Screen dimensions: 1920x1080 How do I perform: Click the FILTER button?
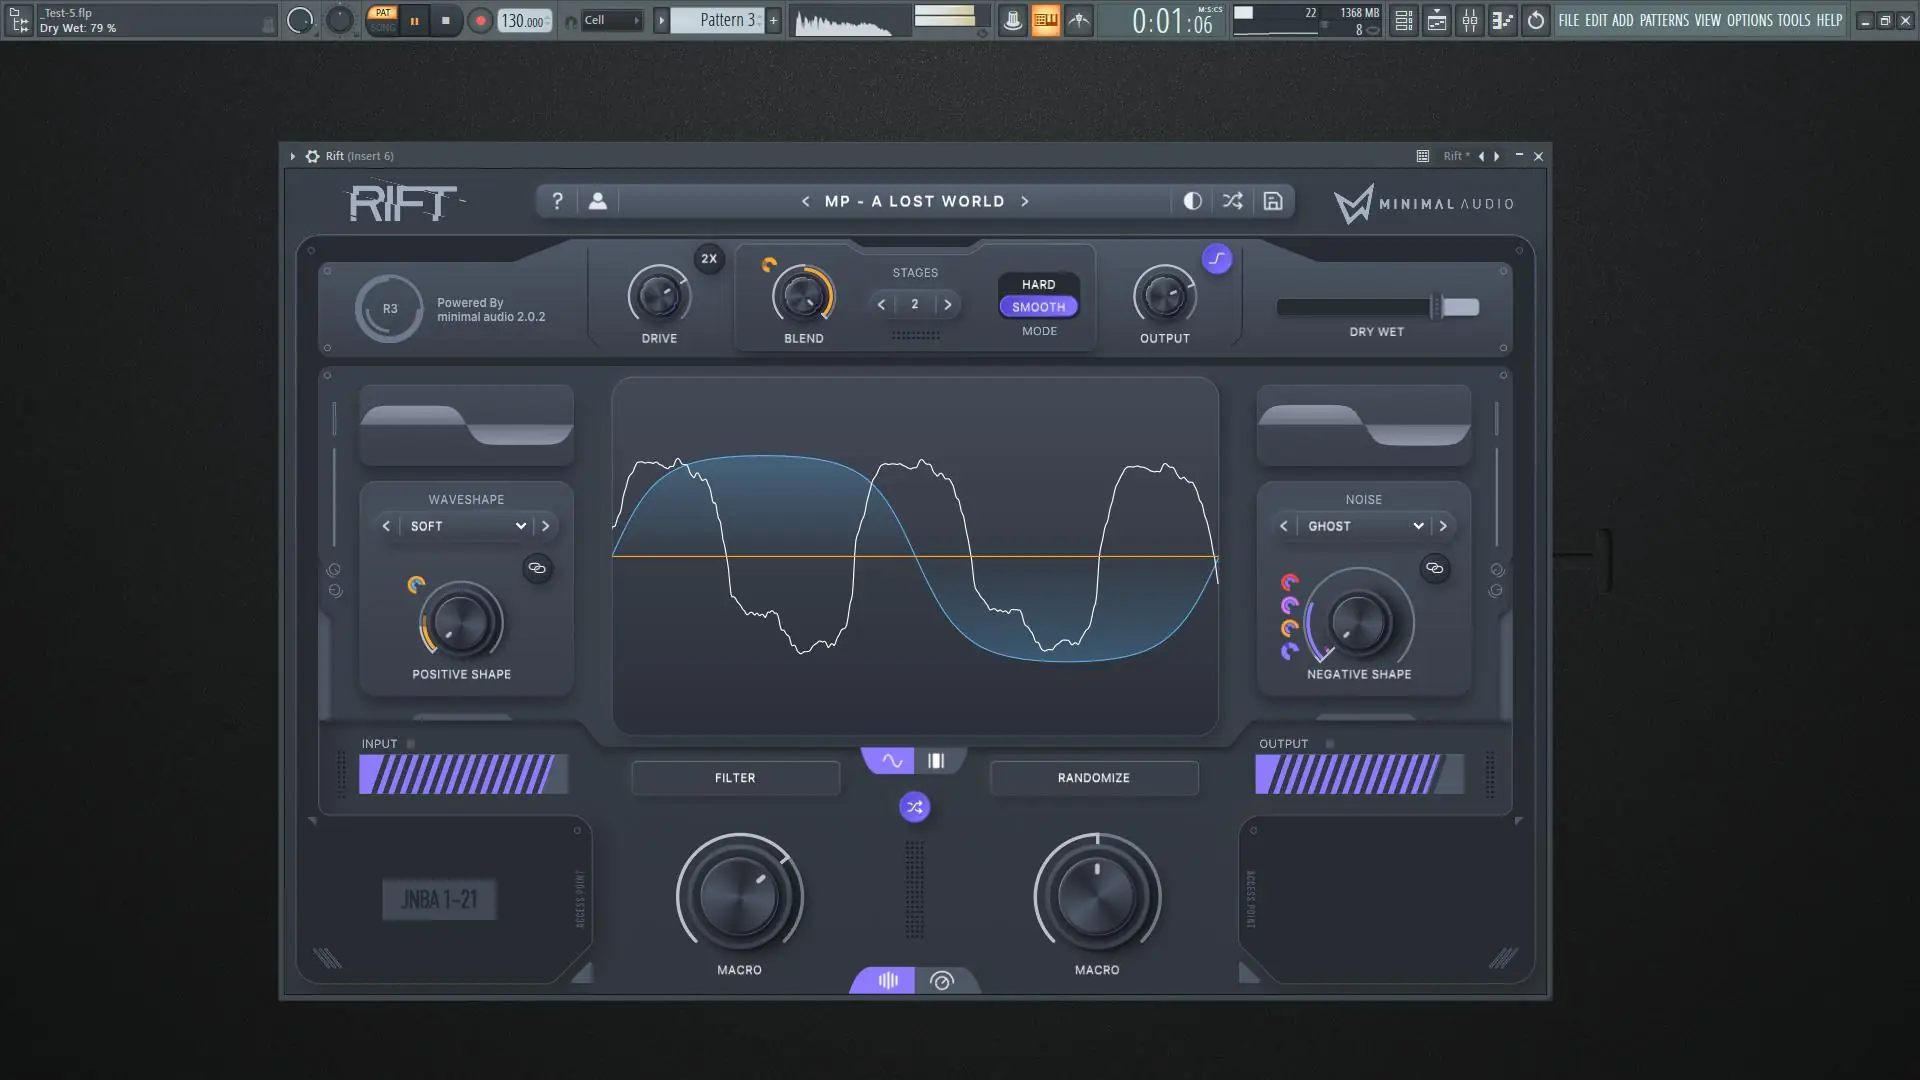click(x=735, y=778)
